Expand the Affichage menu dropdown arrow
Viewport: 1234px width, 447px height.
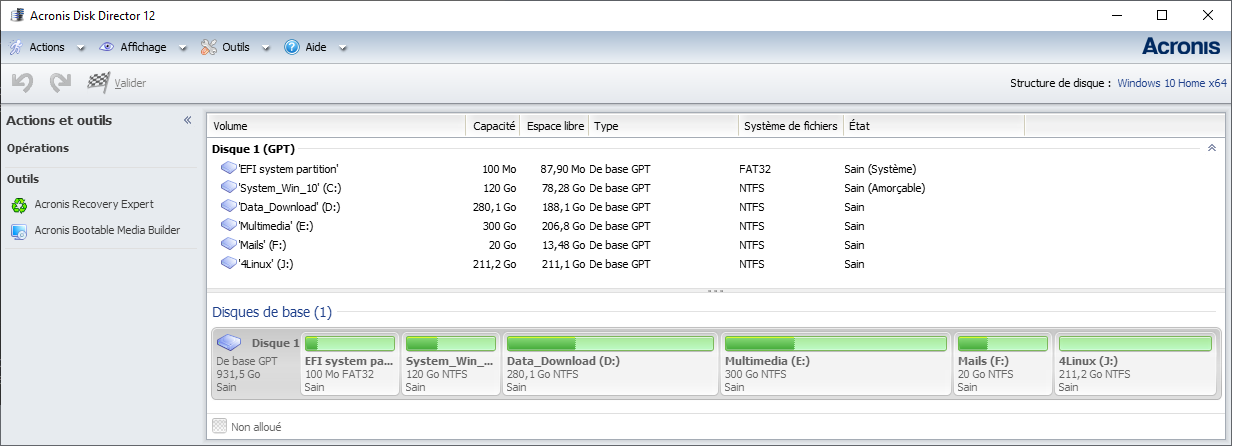182,47
